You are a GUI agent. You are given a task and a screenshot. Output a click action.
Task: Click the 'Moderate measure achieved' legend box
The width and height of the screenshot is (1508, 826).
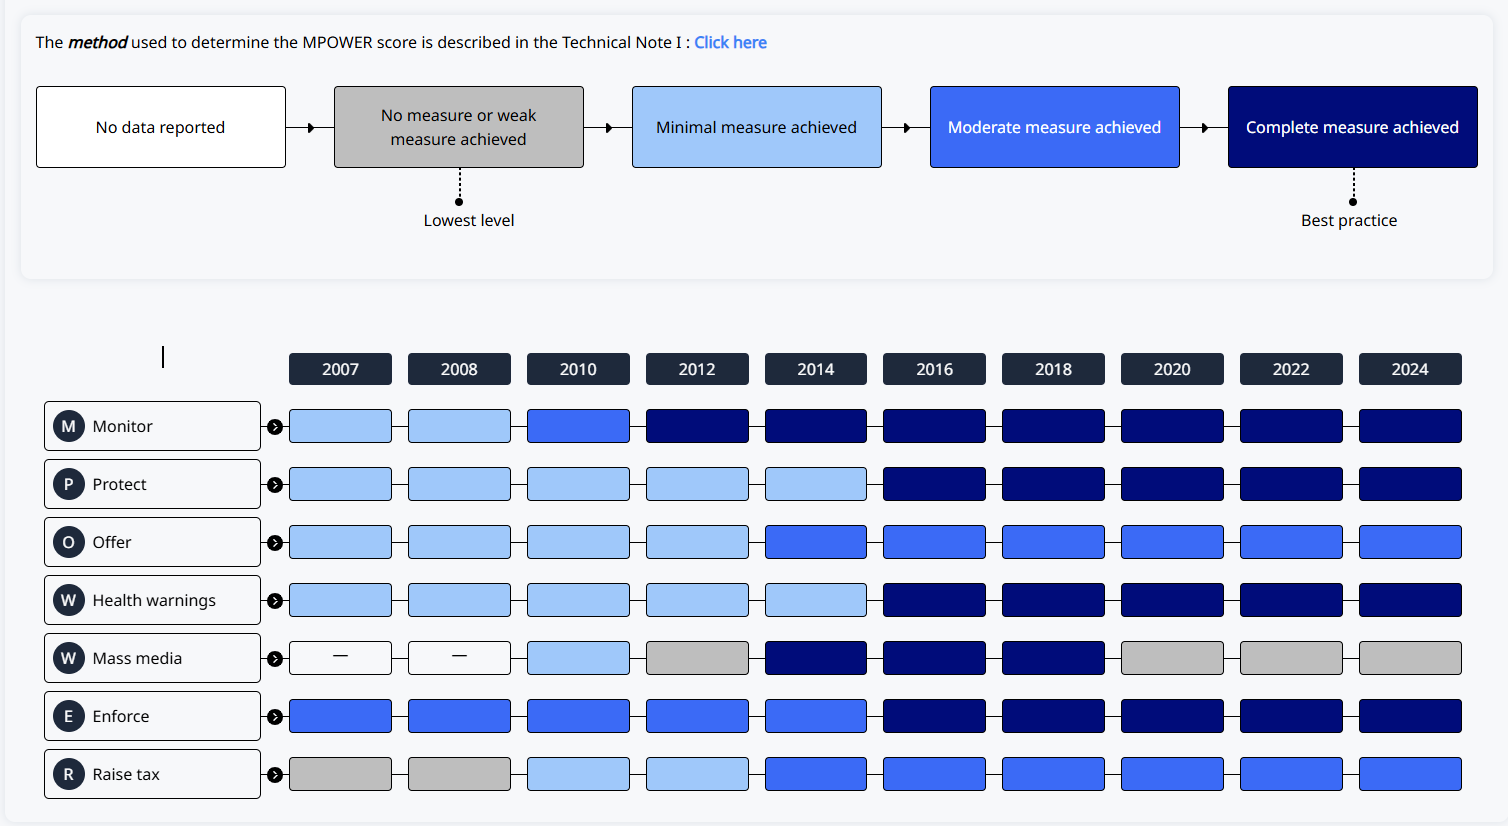coord(1054,127)
